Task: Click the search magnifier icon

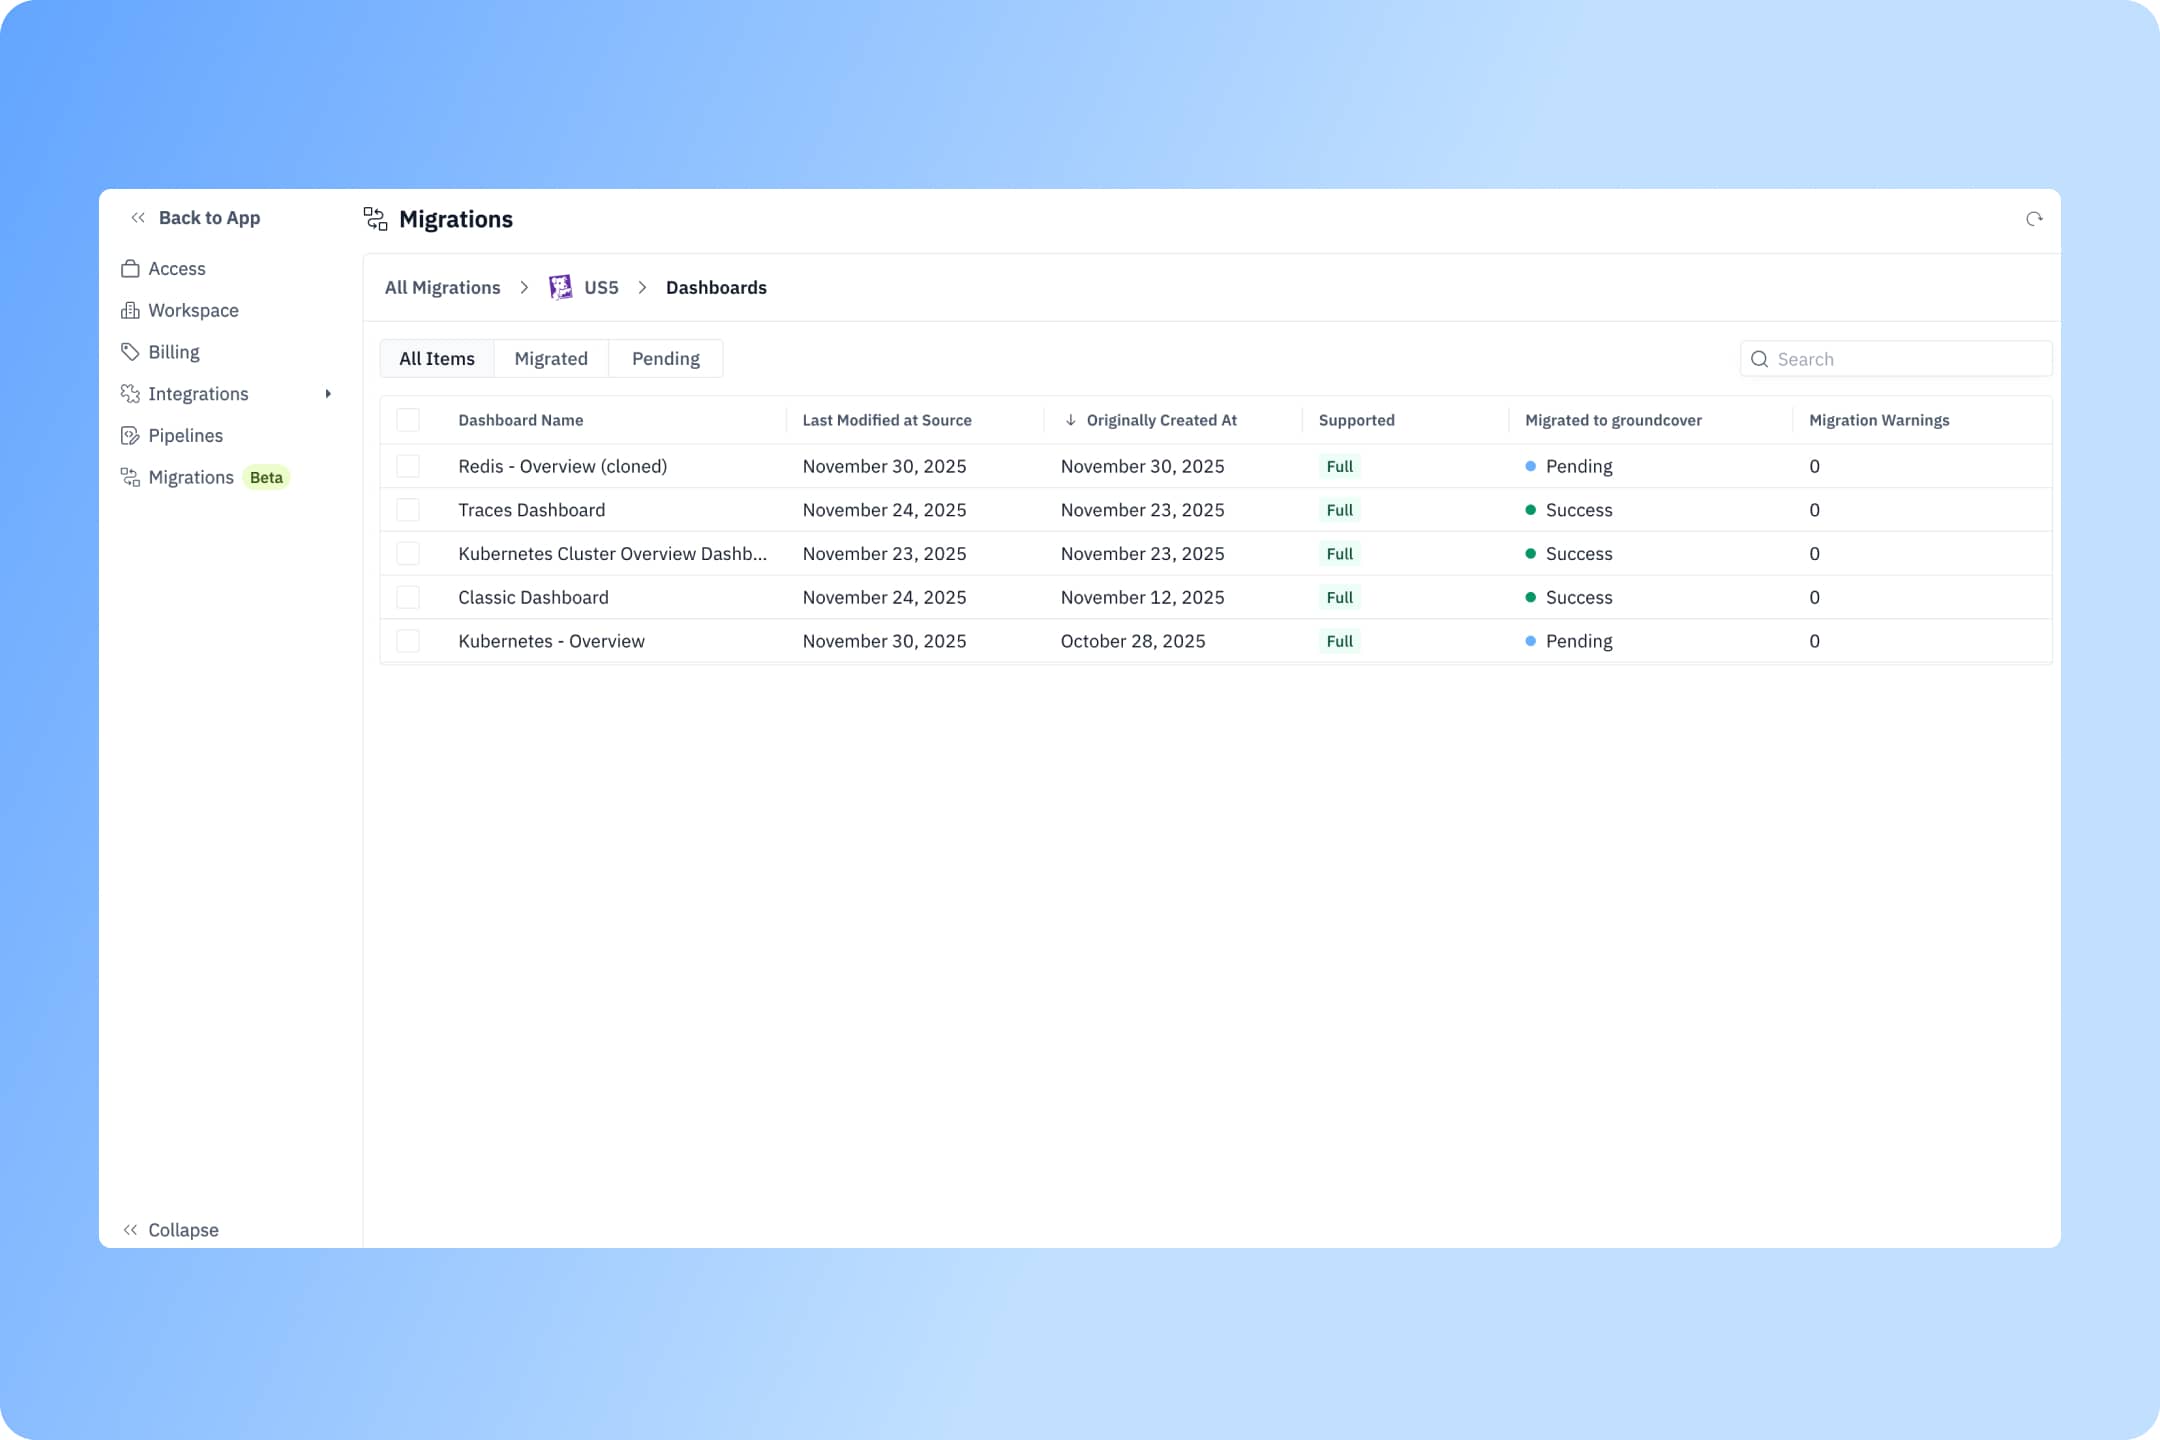Action: tap(1759, 360)
